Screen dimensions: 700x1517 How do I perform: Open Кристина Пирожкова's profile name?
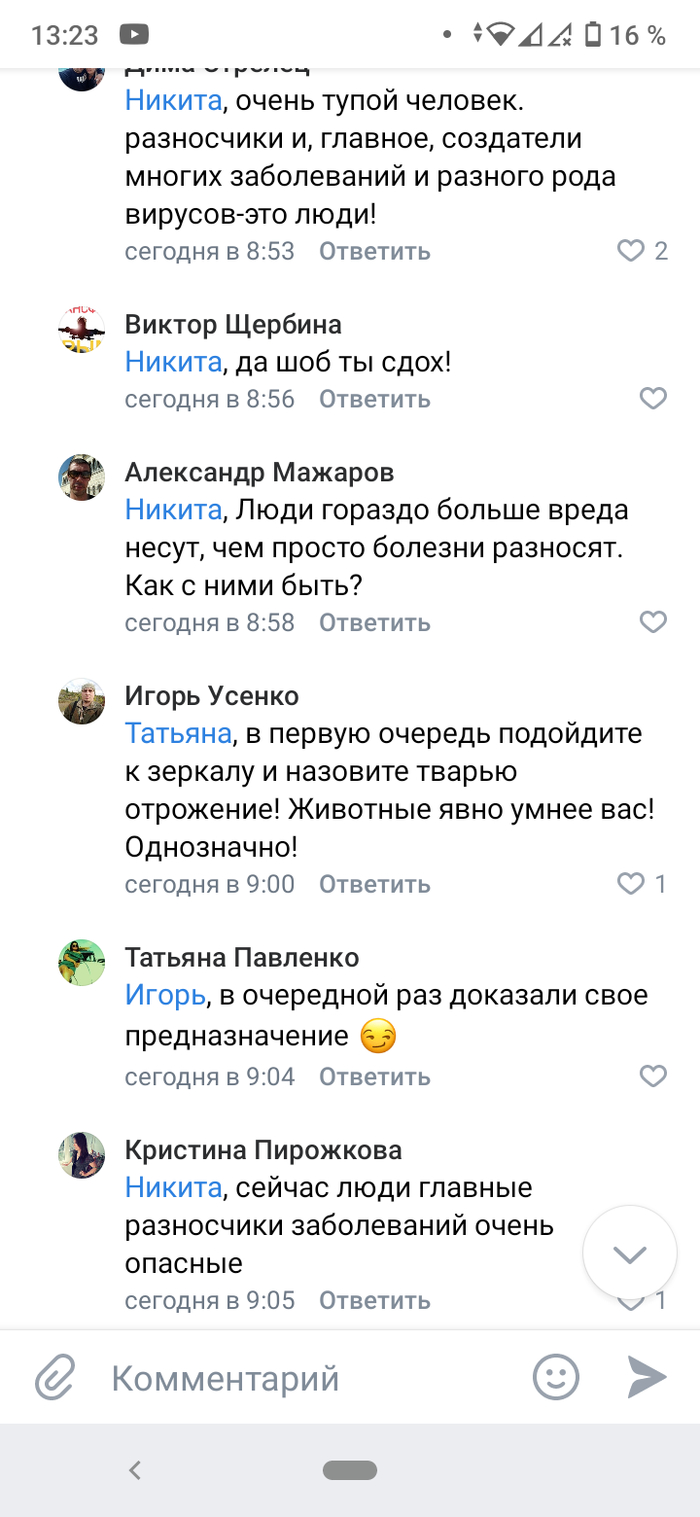coord(263,1150)
